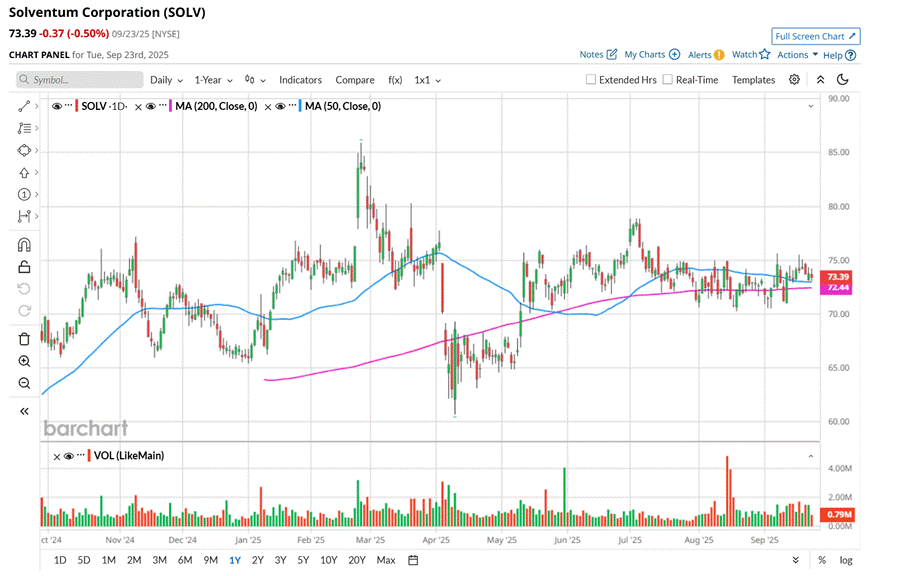Hide the SOLV price series eye icon
The width and height of the screenshot is (902, 576).
click(57, 106)
